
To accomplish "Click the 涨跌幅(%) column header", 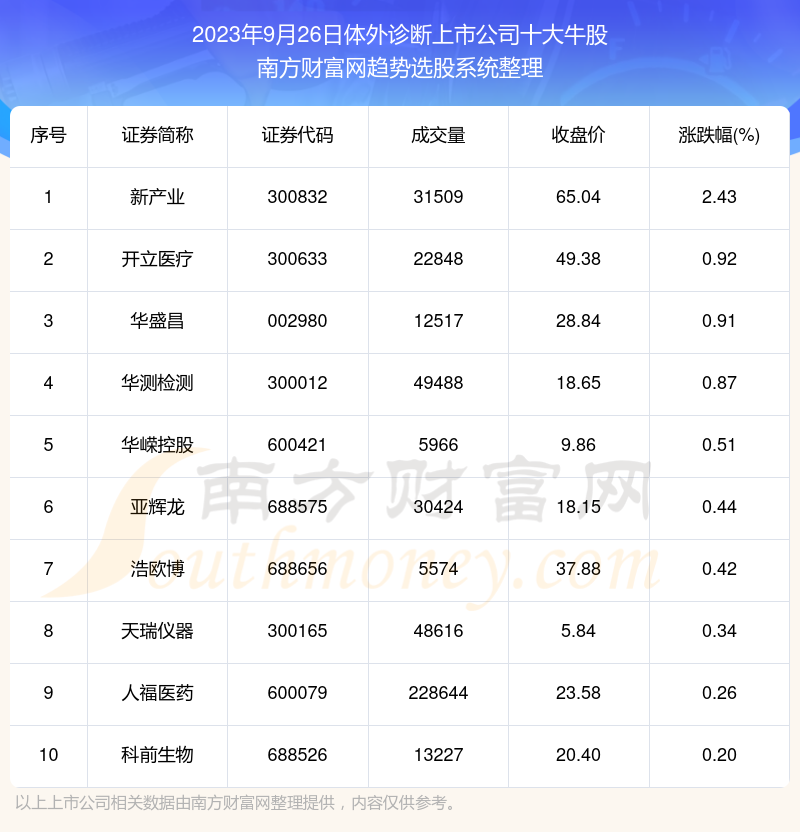I will click(719, 135).
